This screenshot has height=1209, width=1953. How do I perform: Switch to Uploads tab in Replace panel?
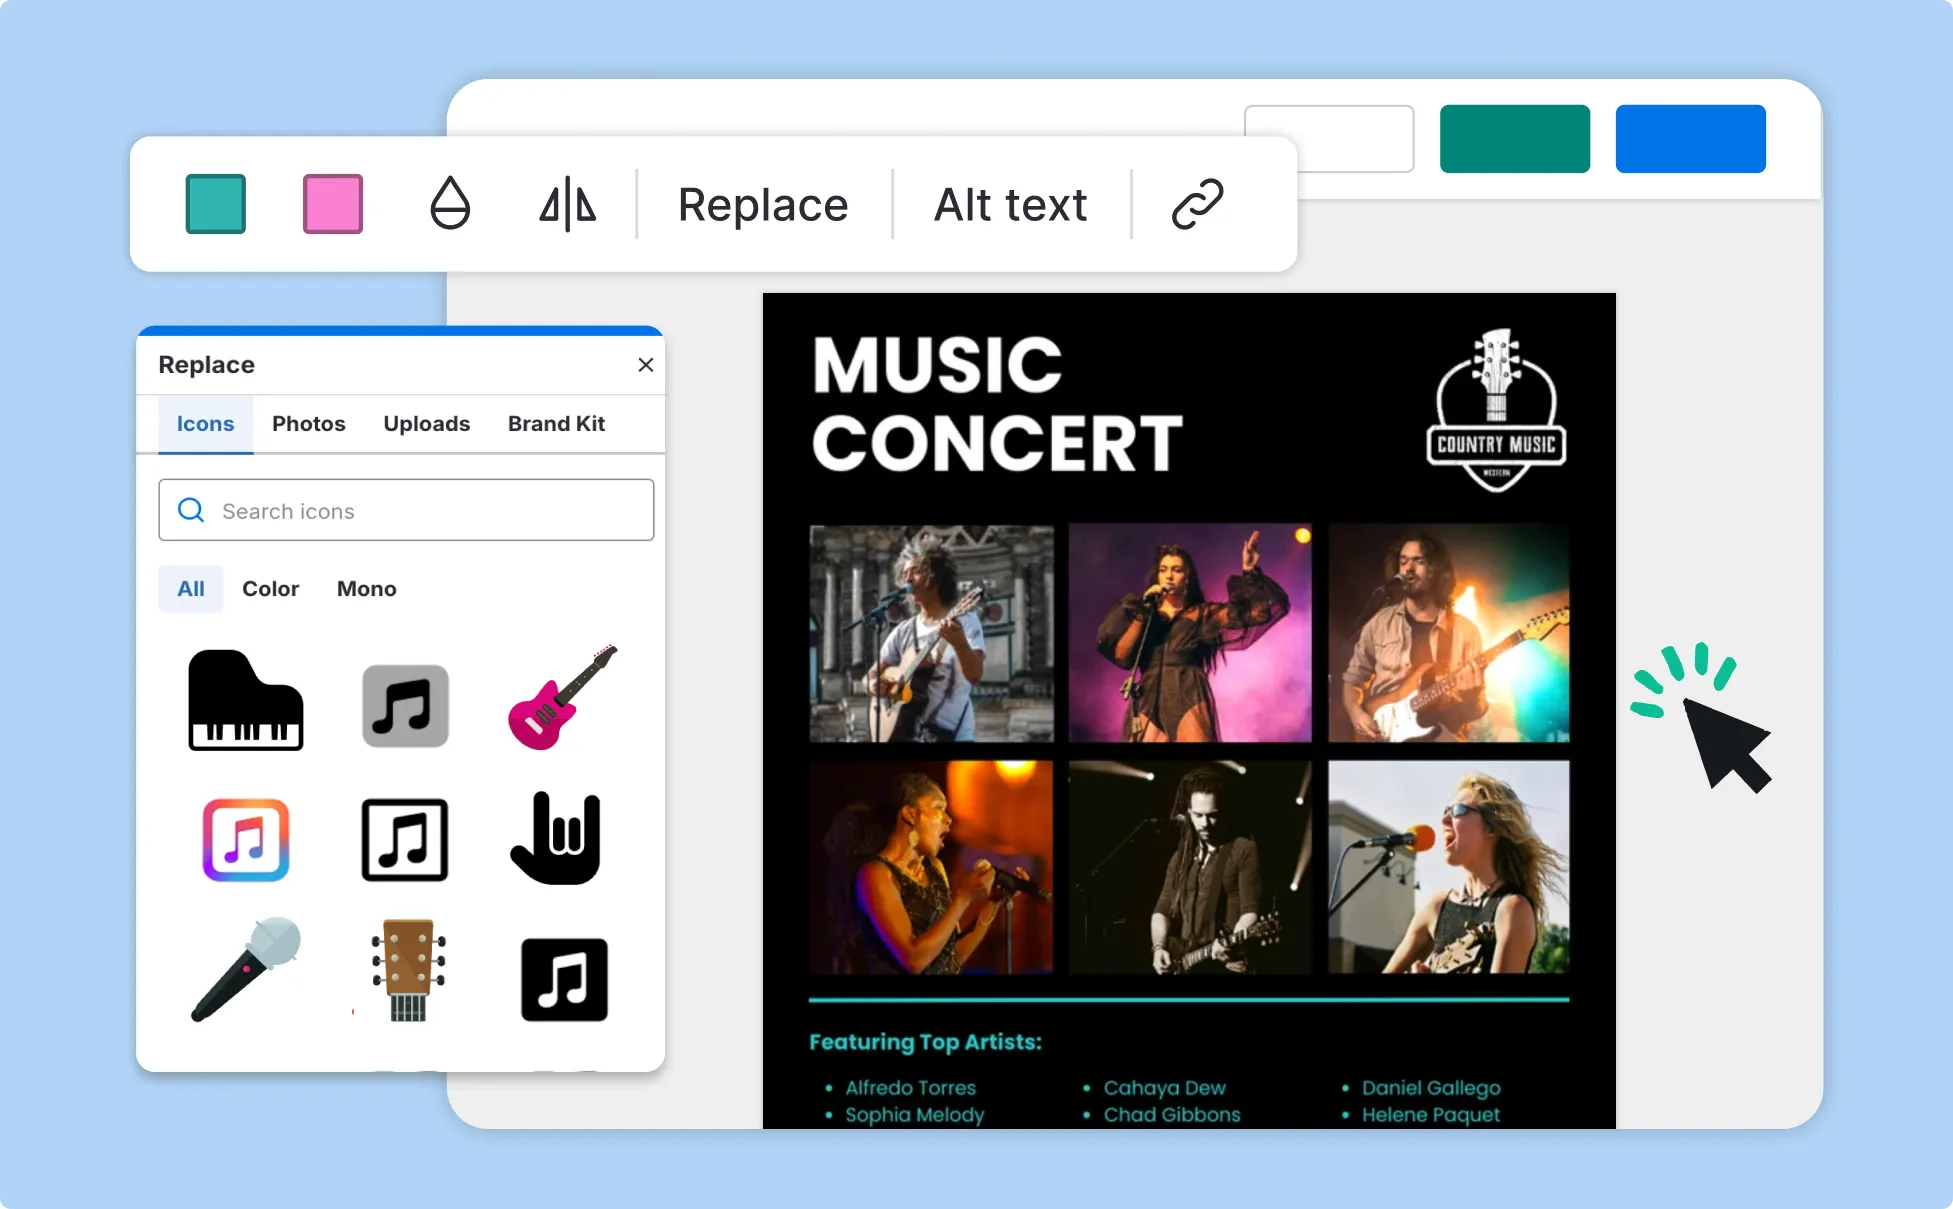coord(427,424)
